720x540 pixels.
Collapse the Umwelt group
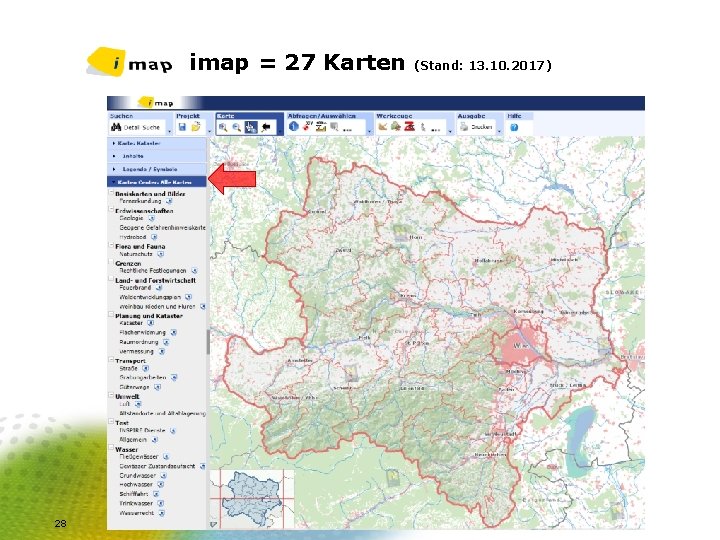[111, 395]
